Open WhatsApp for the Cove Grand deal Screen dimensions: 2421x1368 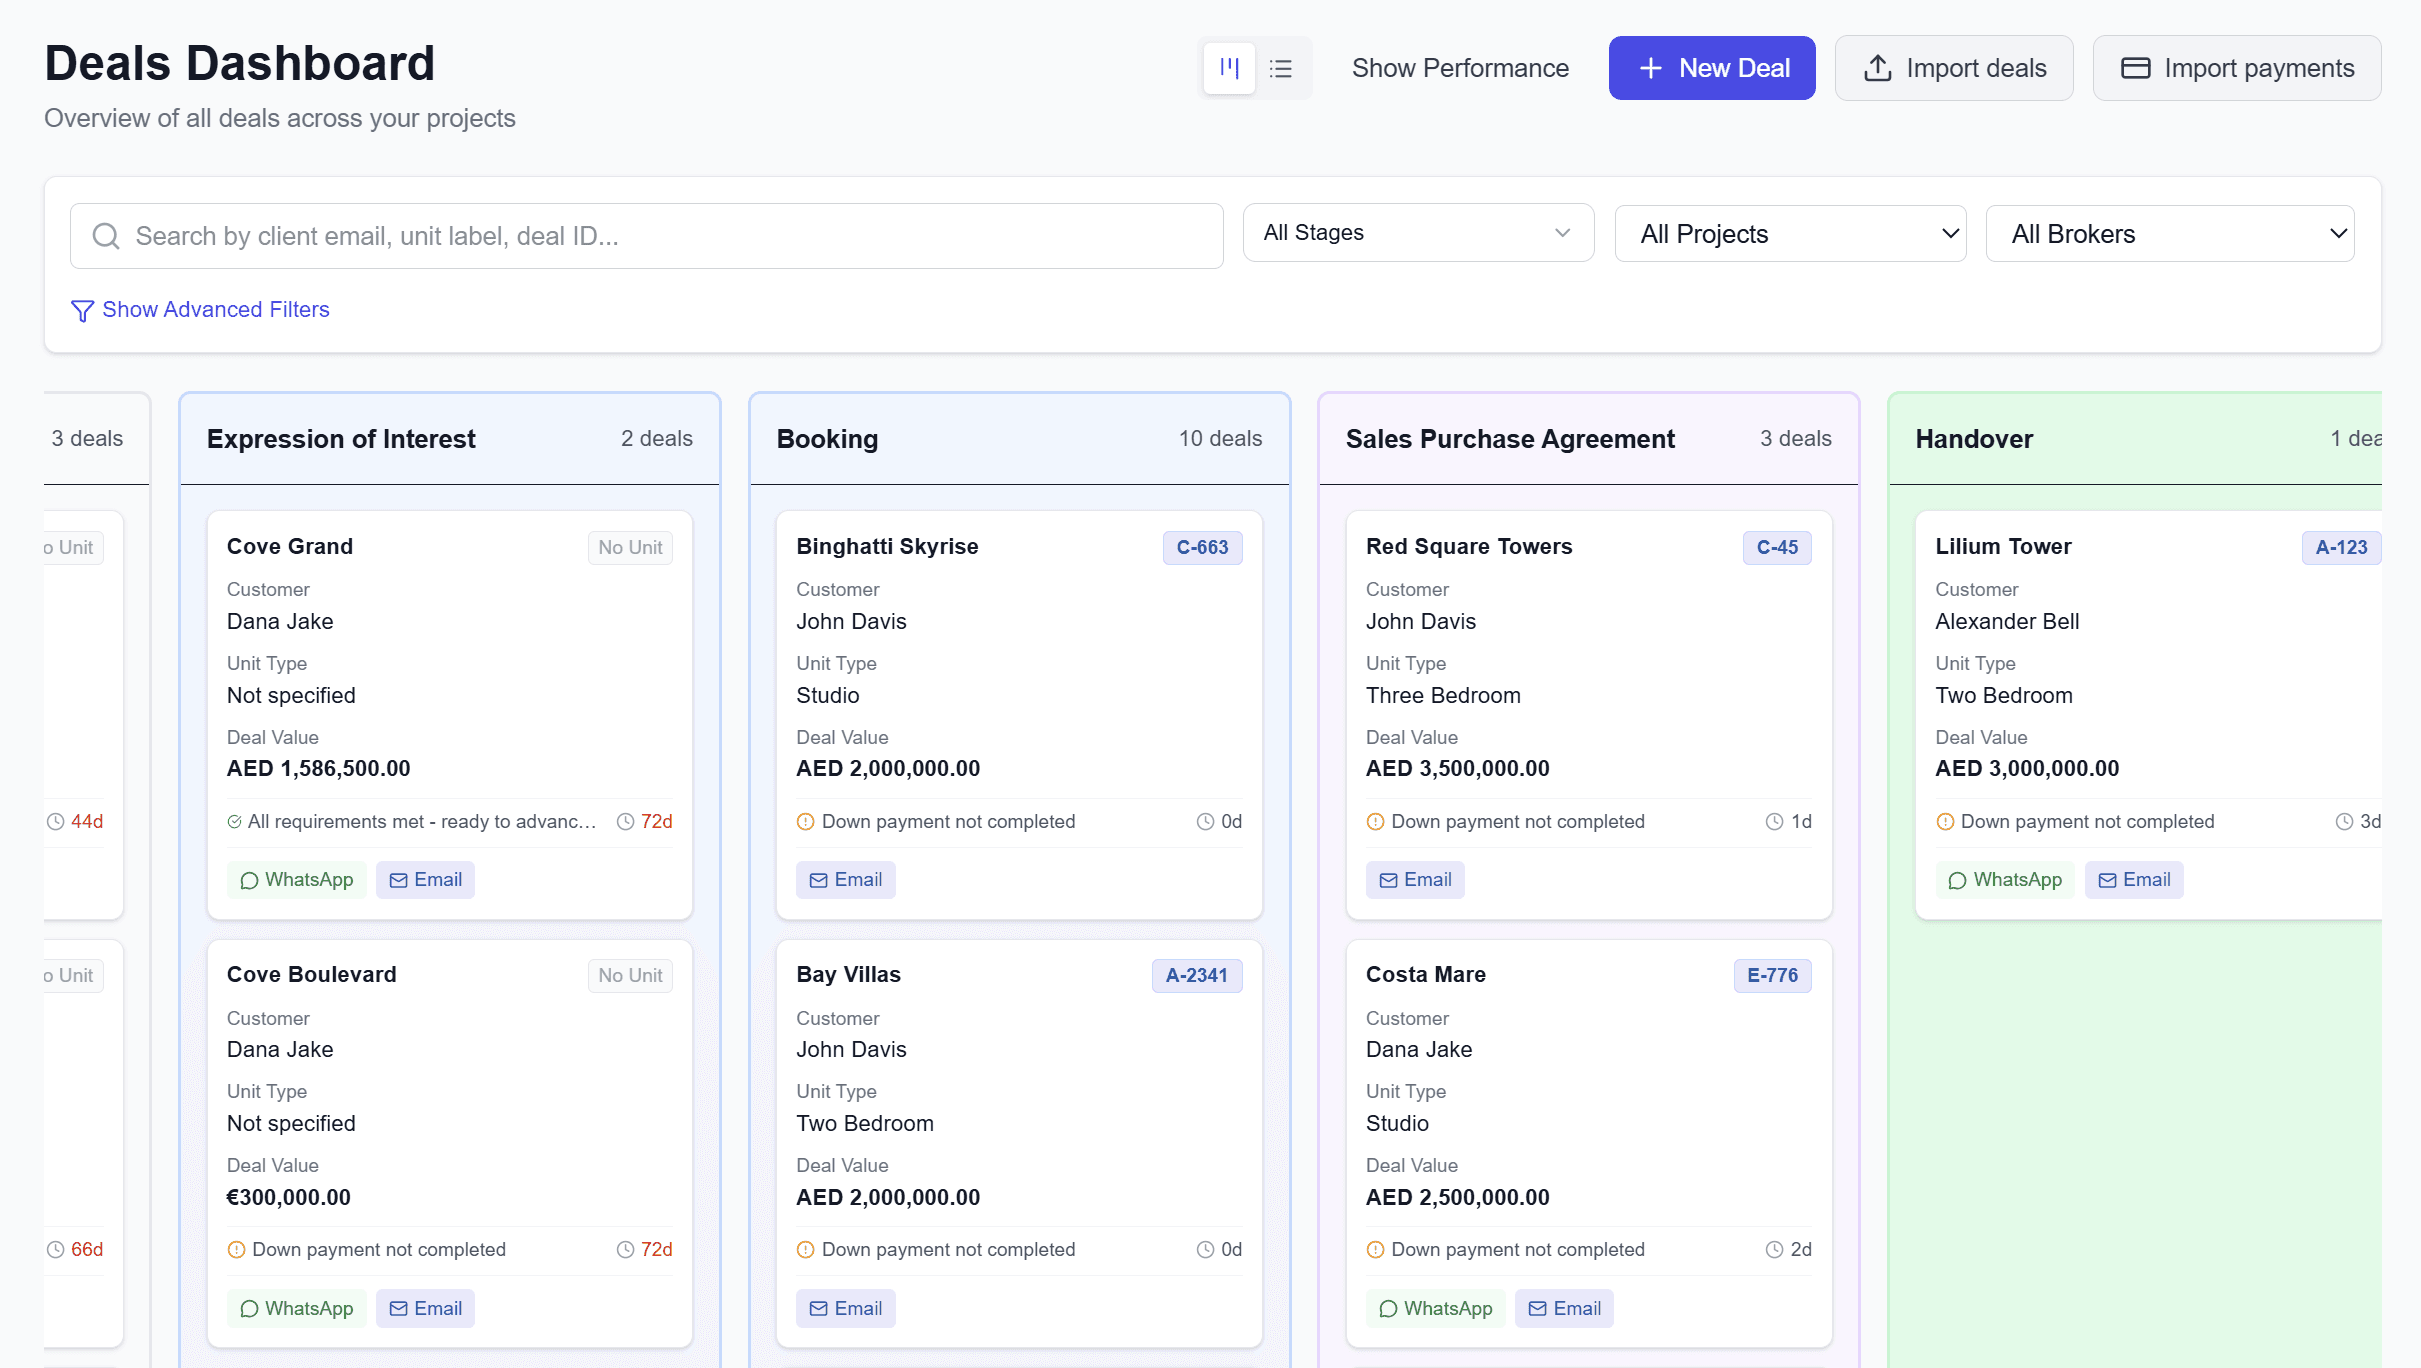click(296, 879)
